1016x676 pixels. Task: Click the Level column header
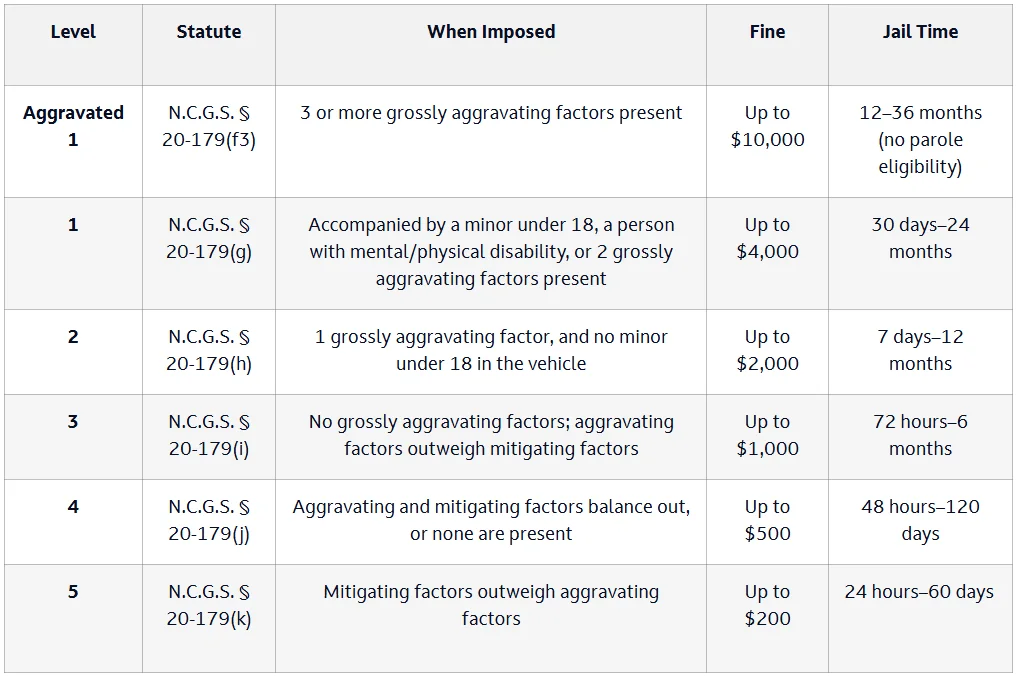pyautogui.click(x=73, y=45)
